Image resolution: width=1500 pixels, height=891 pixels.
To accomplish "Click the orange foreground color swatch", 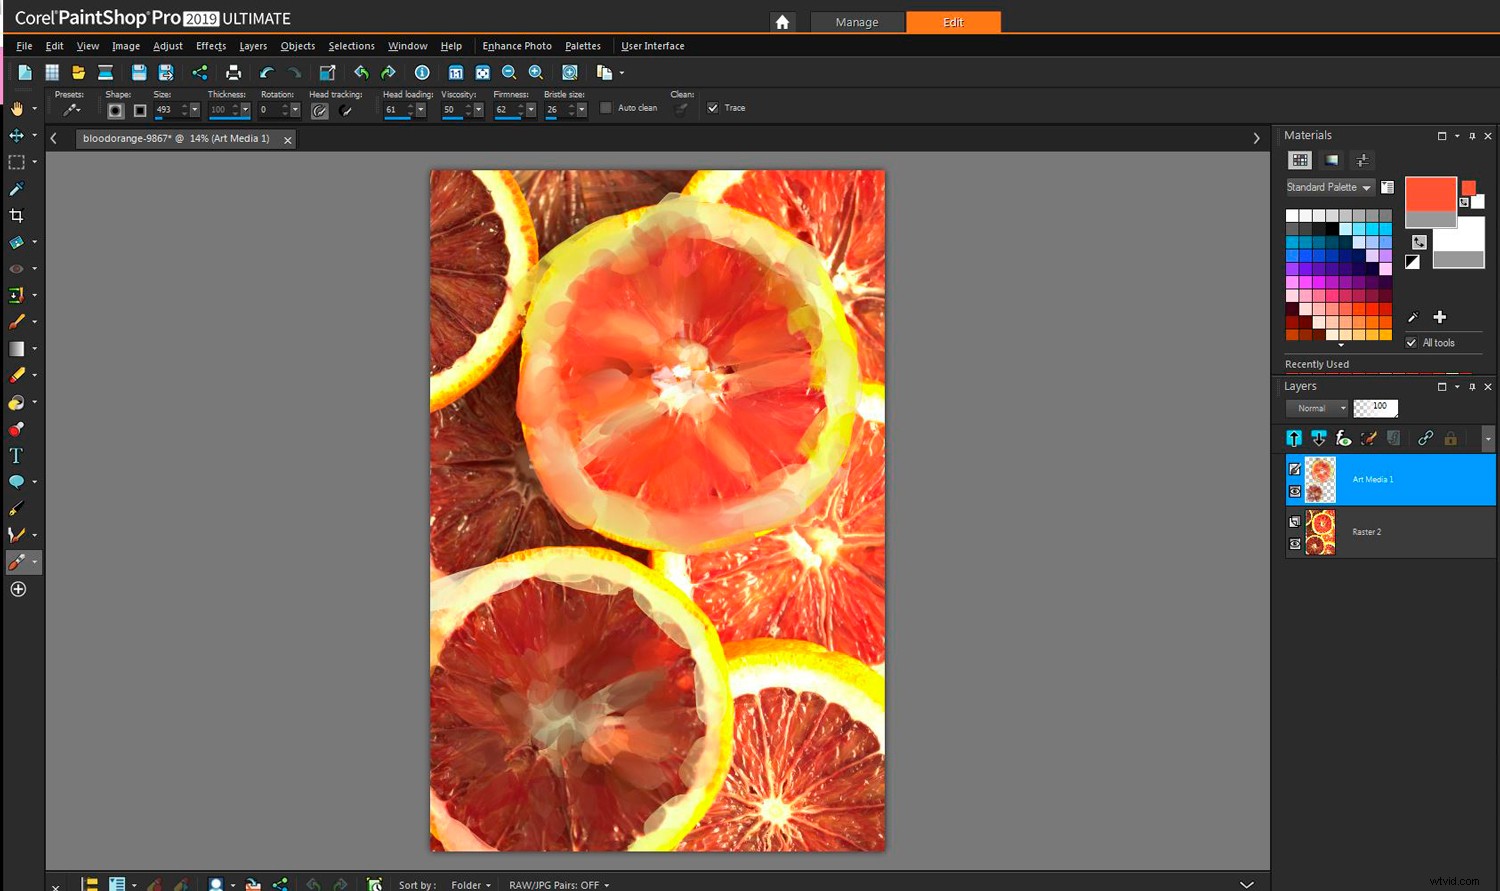I will pos(1429,193).
